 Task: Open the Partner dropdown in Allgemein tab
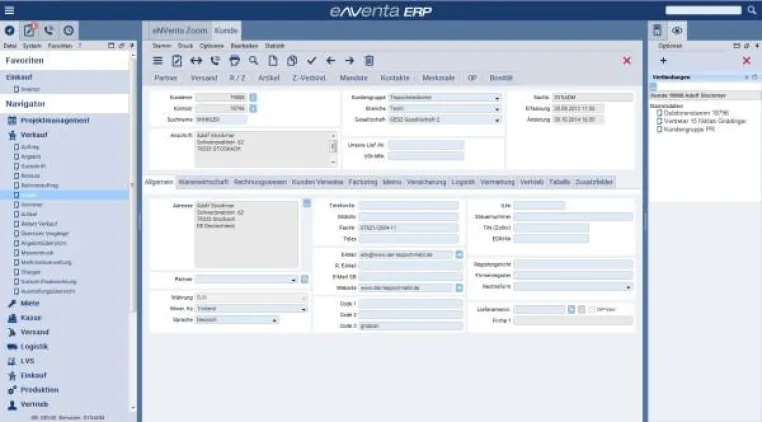(293, 280)
